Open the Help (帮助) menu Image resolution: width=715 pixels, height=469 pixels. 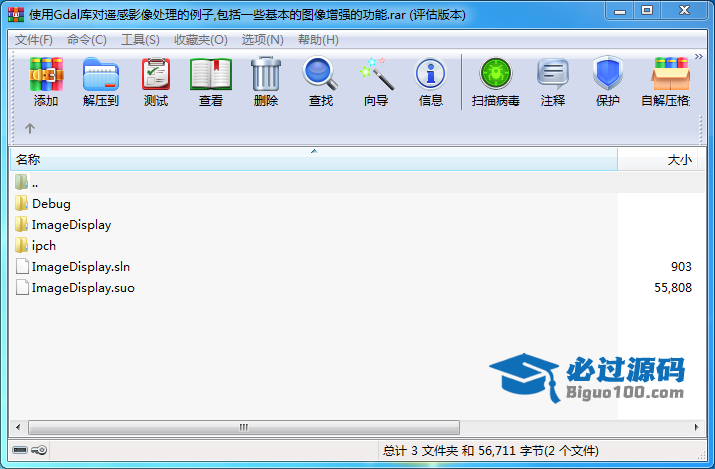[318, 40]
